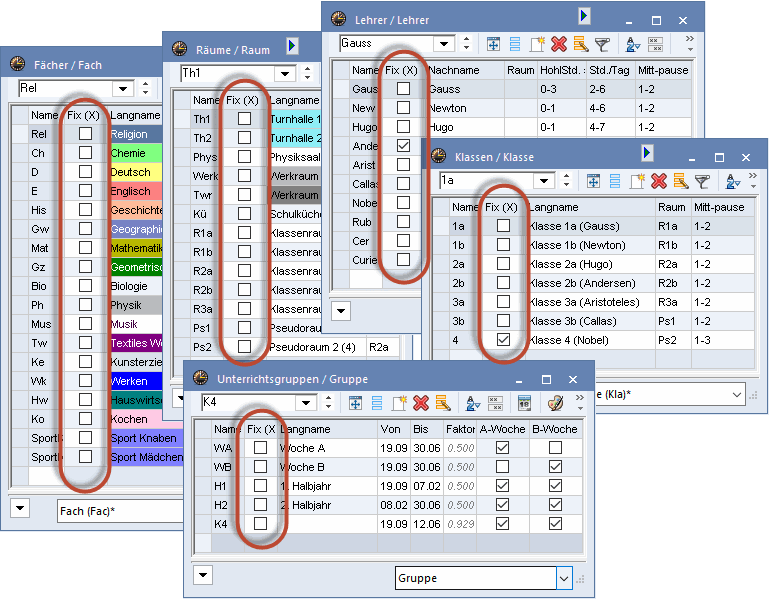The height and width of the screenshot is (599, 772).
Task: Open the K4 dropdown in Unterrichtsgruppen window
Action: (x=306, y=403)
